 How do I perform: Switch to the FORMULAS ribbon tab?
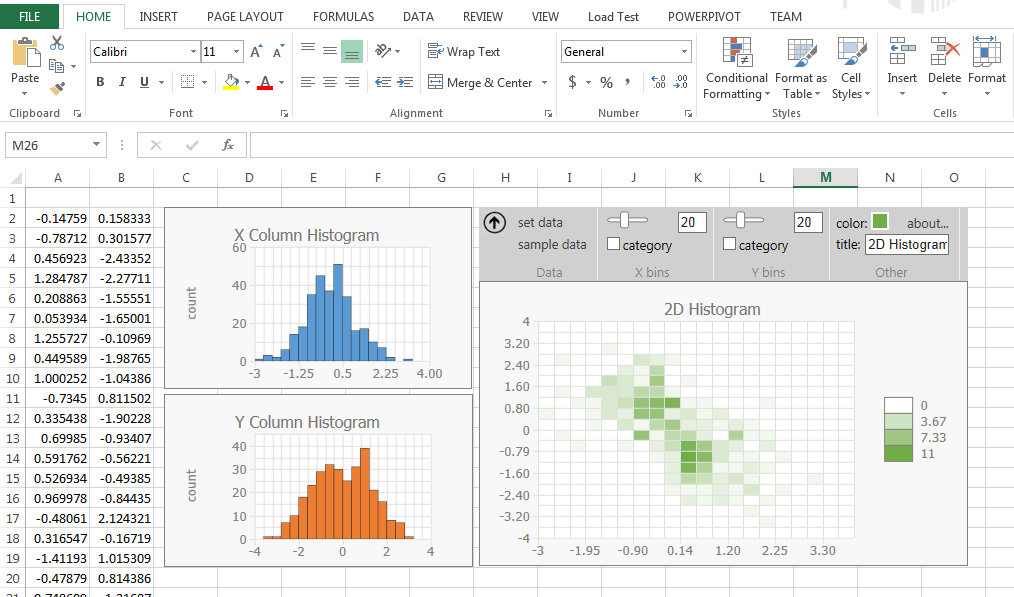[x=343, y=17]
